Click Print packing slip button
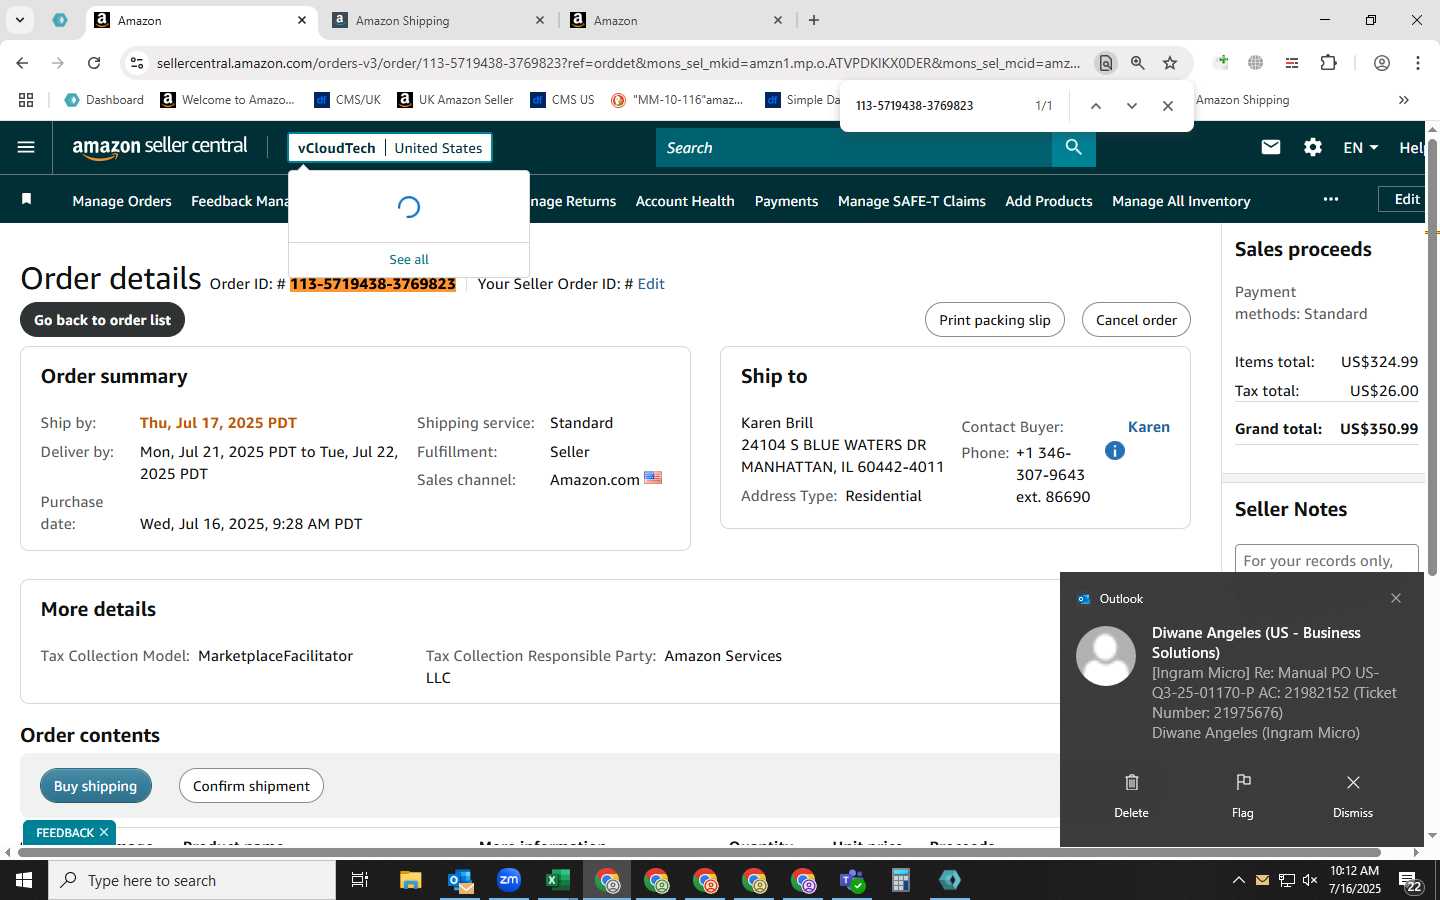Viewport: 1440px width, 900px height. (995, 320)
